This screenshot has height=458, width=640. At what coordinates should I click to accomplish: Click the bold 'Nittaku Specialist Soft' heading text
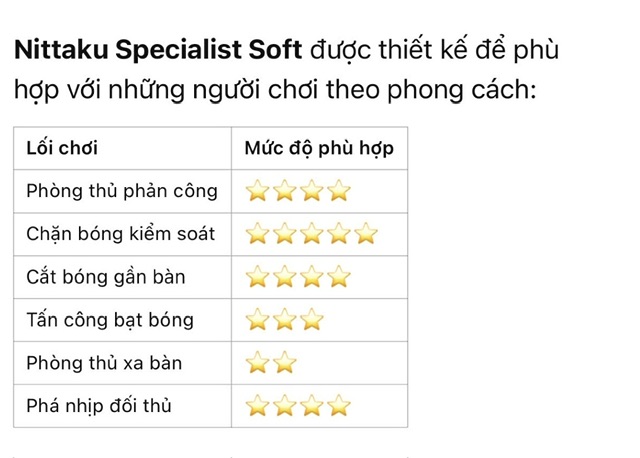click(x=158, y=51)
